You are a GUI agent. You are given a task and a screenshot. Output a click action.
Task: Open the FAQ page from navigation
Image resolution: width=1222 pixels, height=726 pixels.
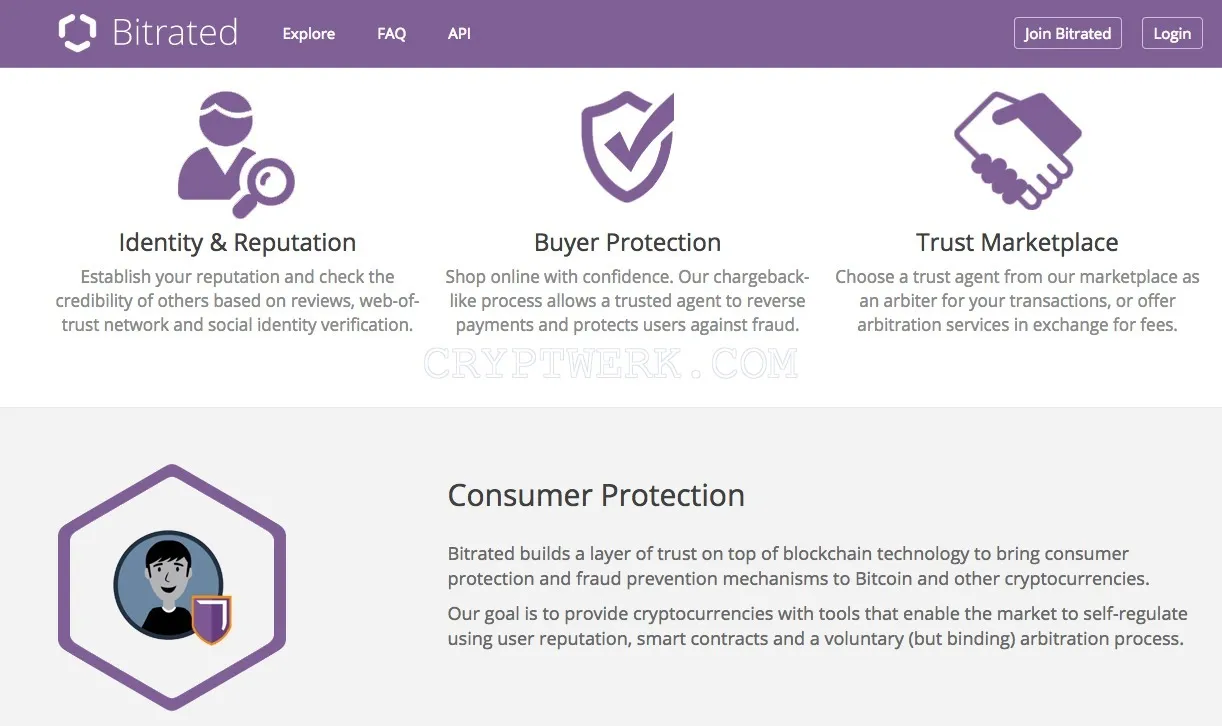[x=392, y=33]
